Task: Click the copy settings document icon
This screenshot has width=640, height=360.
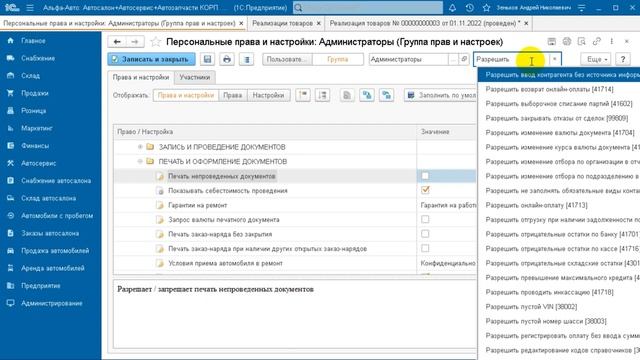Action: pyautogui.click(x=347, y=95)
